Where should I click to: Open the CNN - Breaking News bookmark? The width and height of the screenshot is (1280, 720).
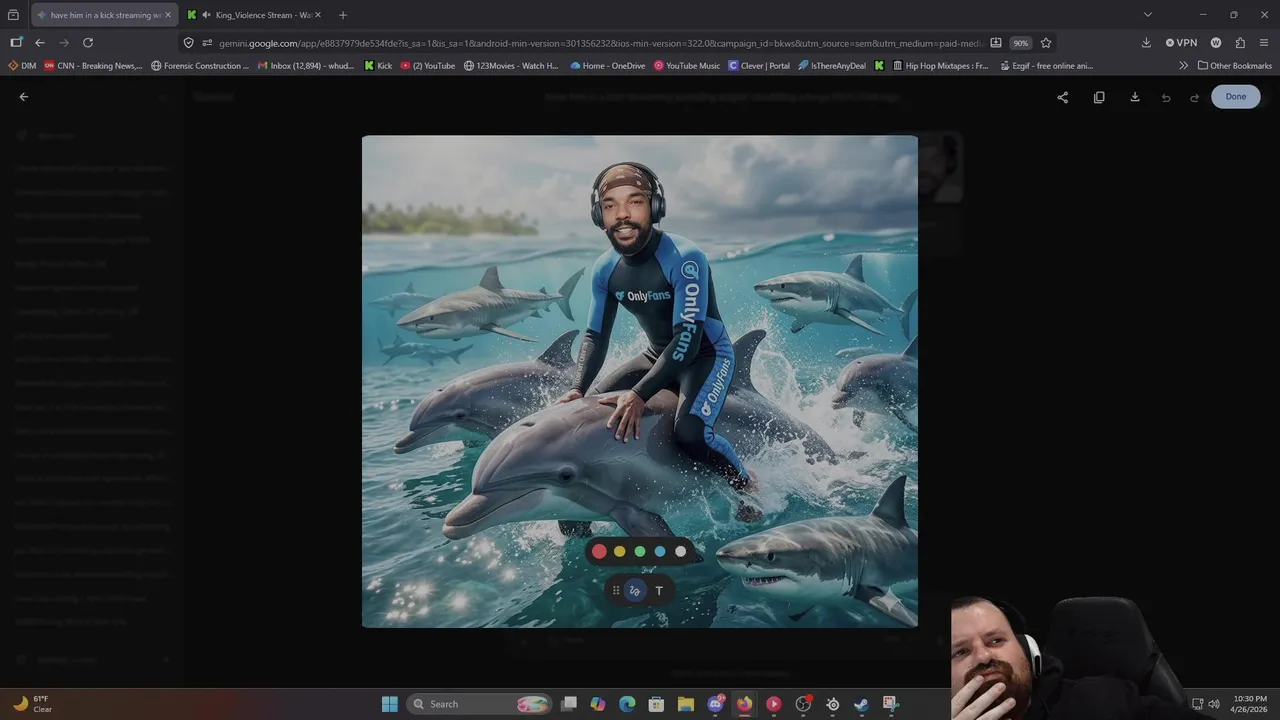click(93, 66)
